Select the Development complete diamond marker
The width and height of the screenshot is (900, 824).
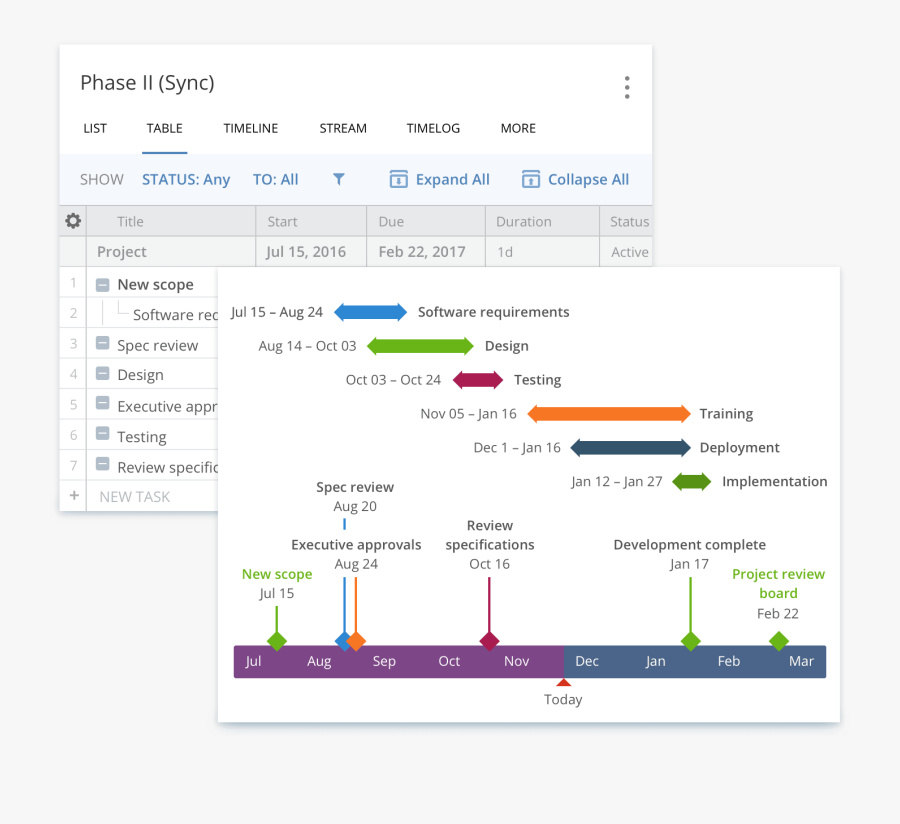click(x=690, y=641)
